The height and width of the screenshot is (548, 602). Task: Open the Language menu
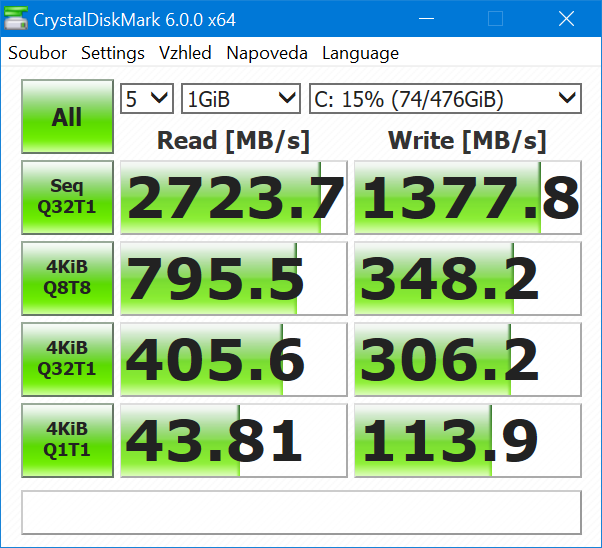coord(360,53)
